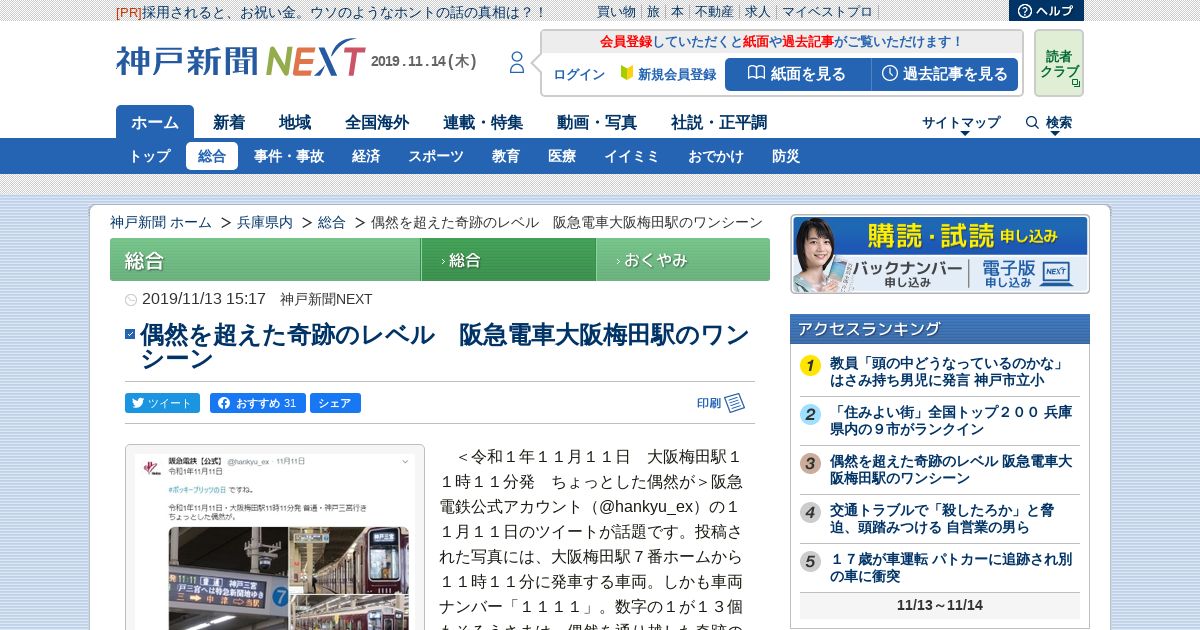Click the 本 top link

(x=677, y=11)
